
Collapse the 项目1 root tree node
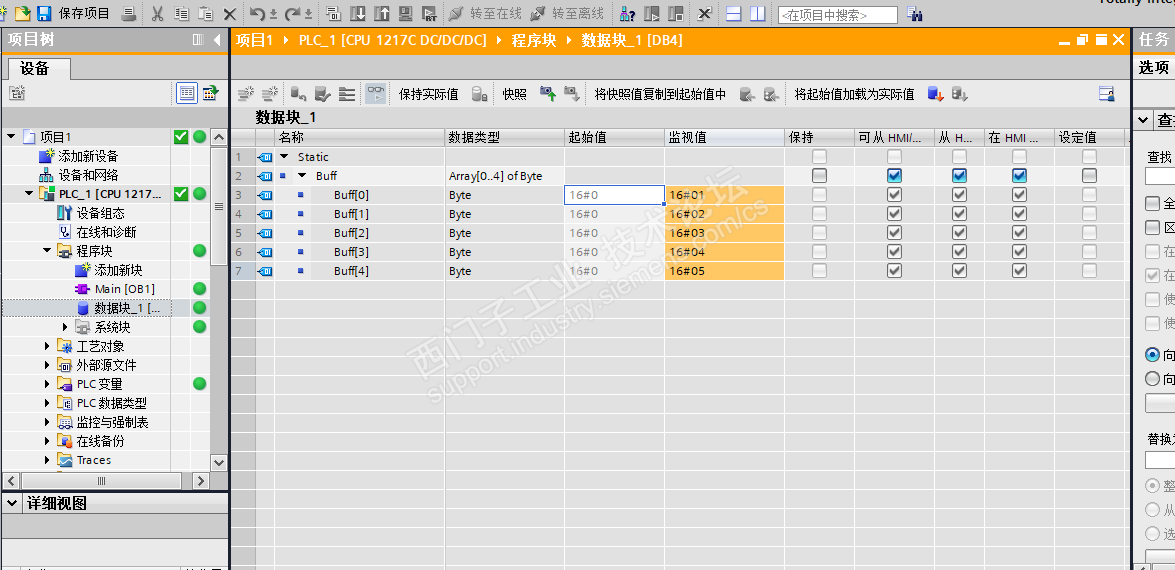pyautogui.click(x=11, y=137)
